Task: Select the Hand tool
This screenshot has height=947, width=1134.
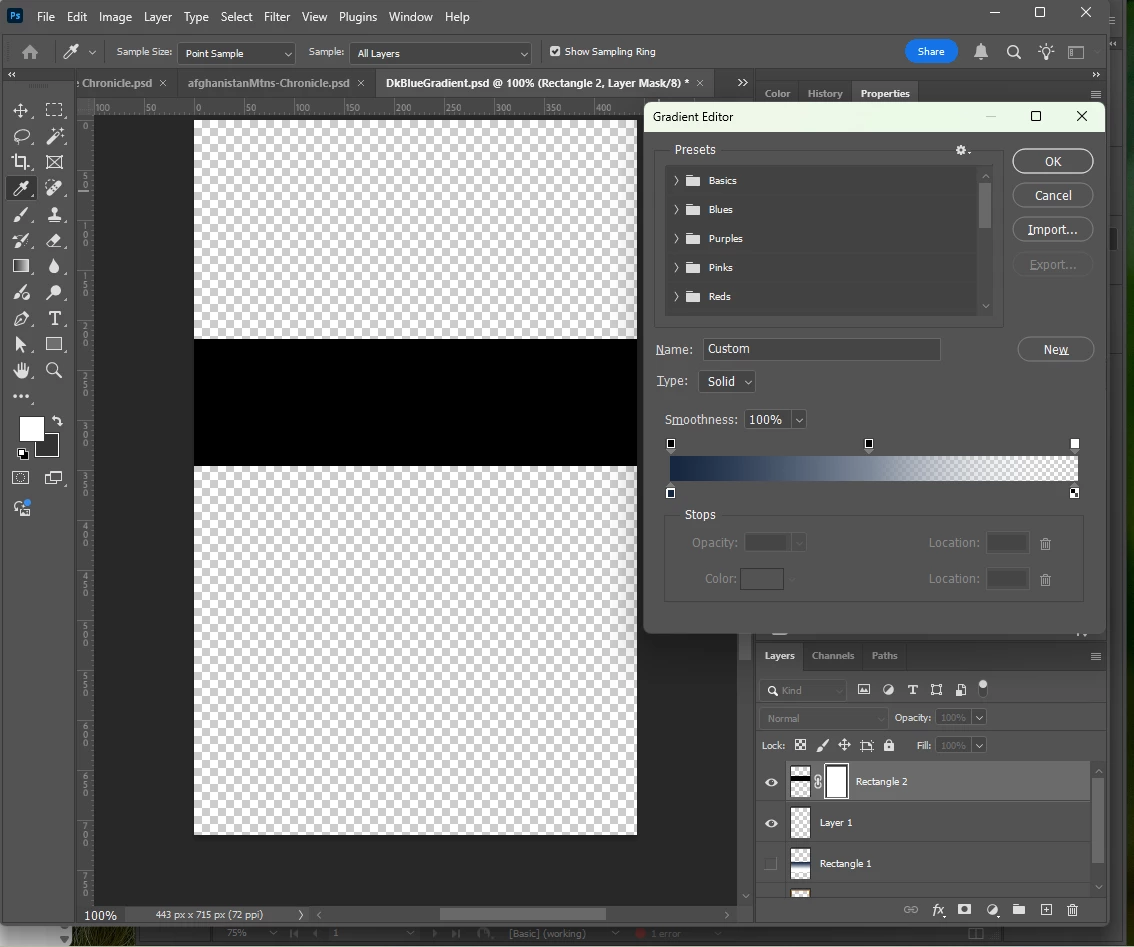Action: point(21,370)
